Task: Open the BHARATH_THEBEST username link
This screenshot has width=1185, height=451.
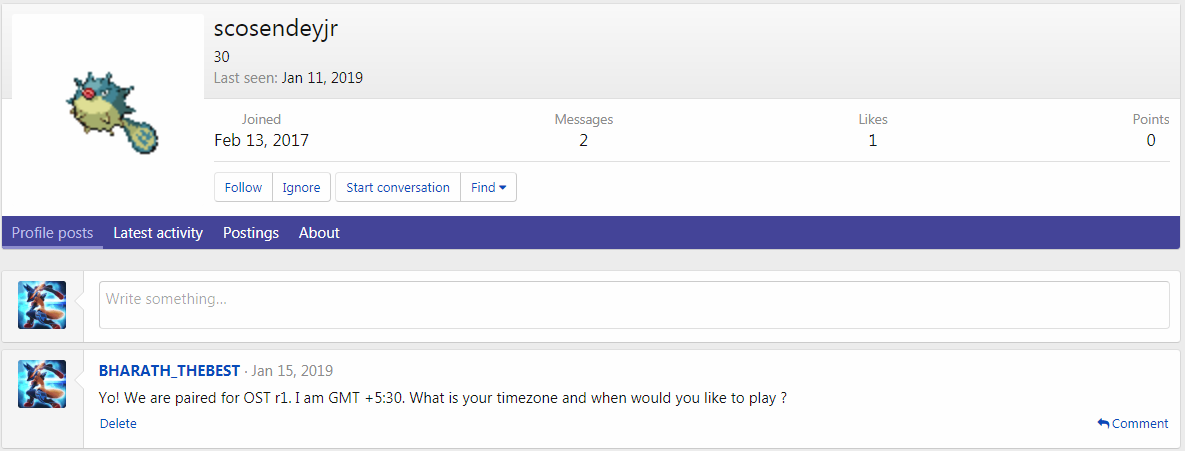Action: (x=169, y=371)
